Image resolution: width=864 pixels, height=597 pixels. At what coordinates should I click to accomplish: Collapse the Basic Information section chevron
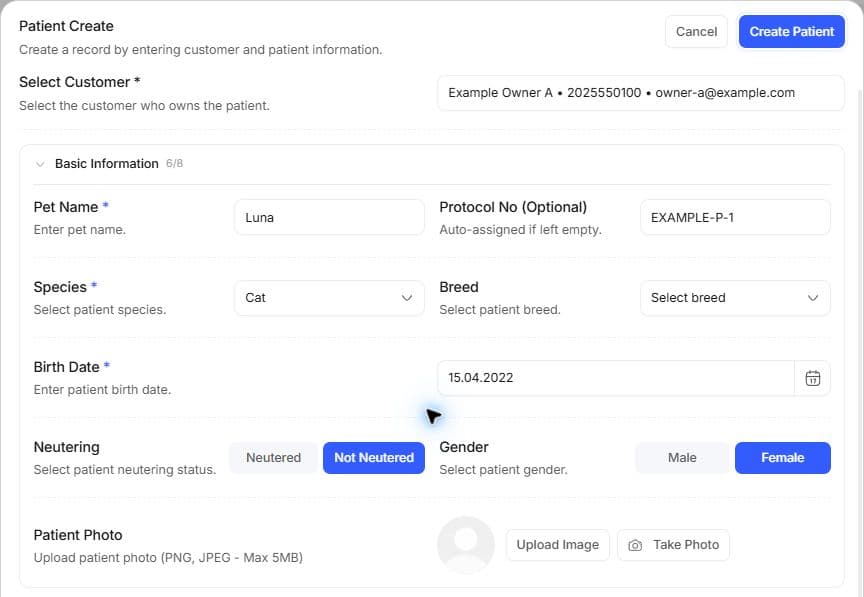(40, 164)
